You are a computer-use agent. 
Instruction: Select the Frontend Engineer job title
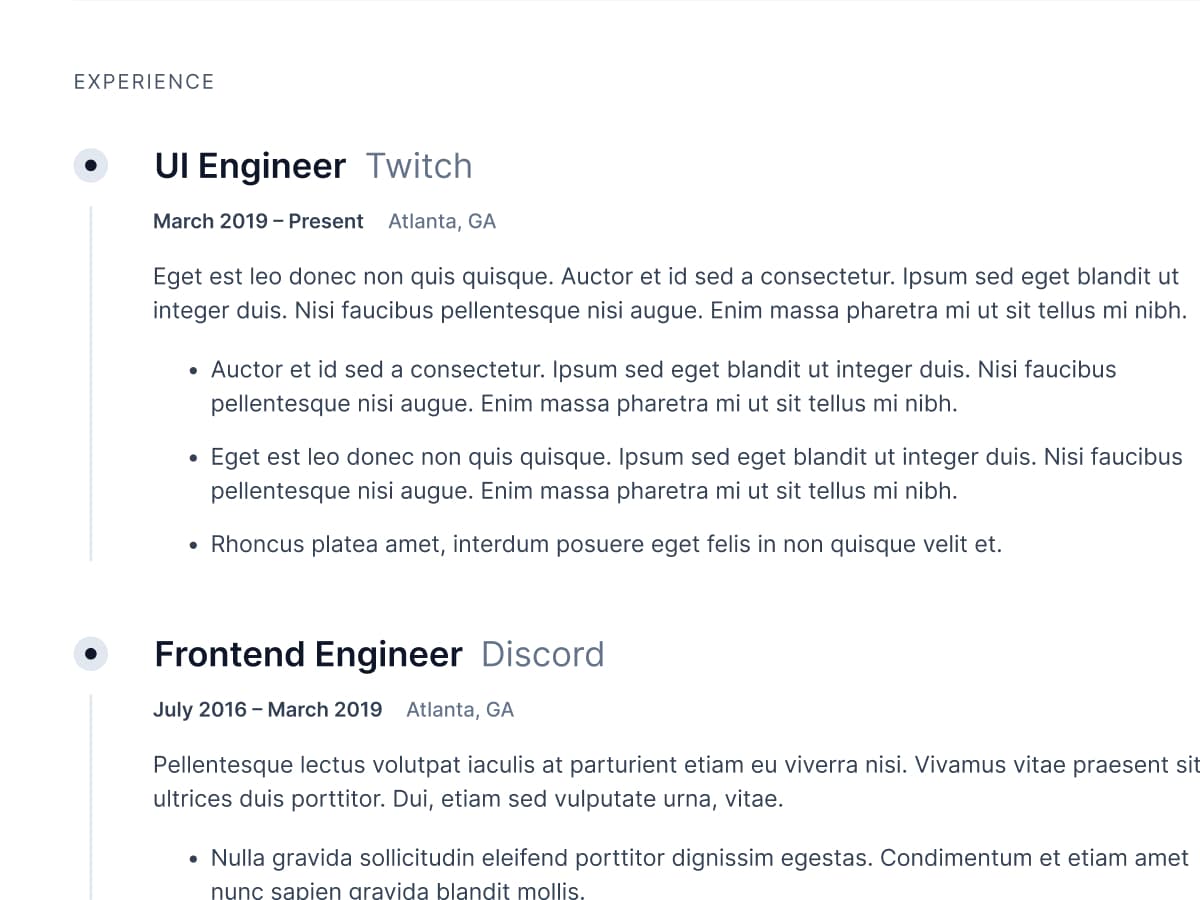click(x=308, y=654)
